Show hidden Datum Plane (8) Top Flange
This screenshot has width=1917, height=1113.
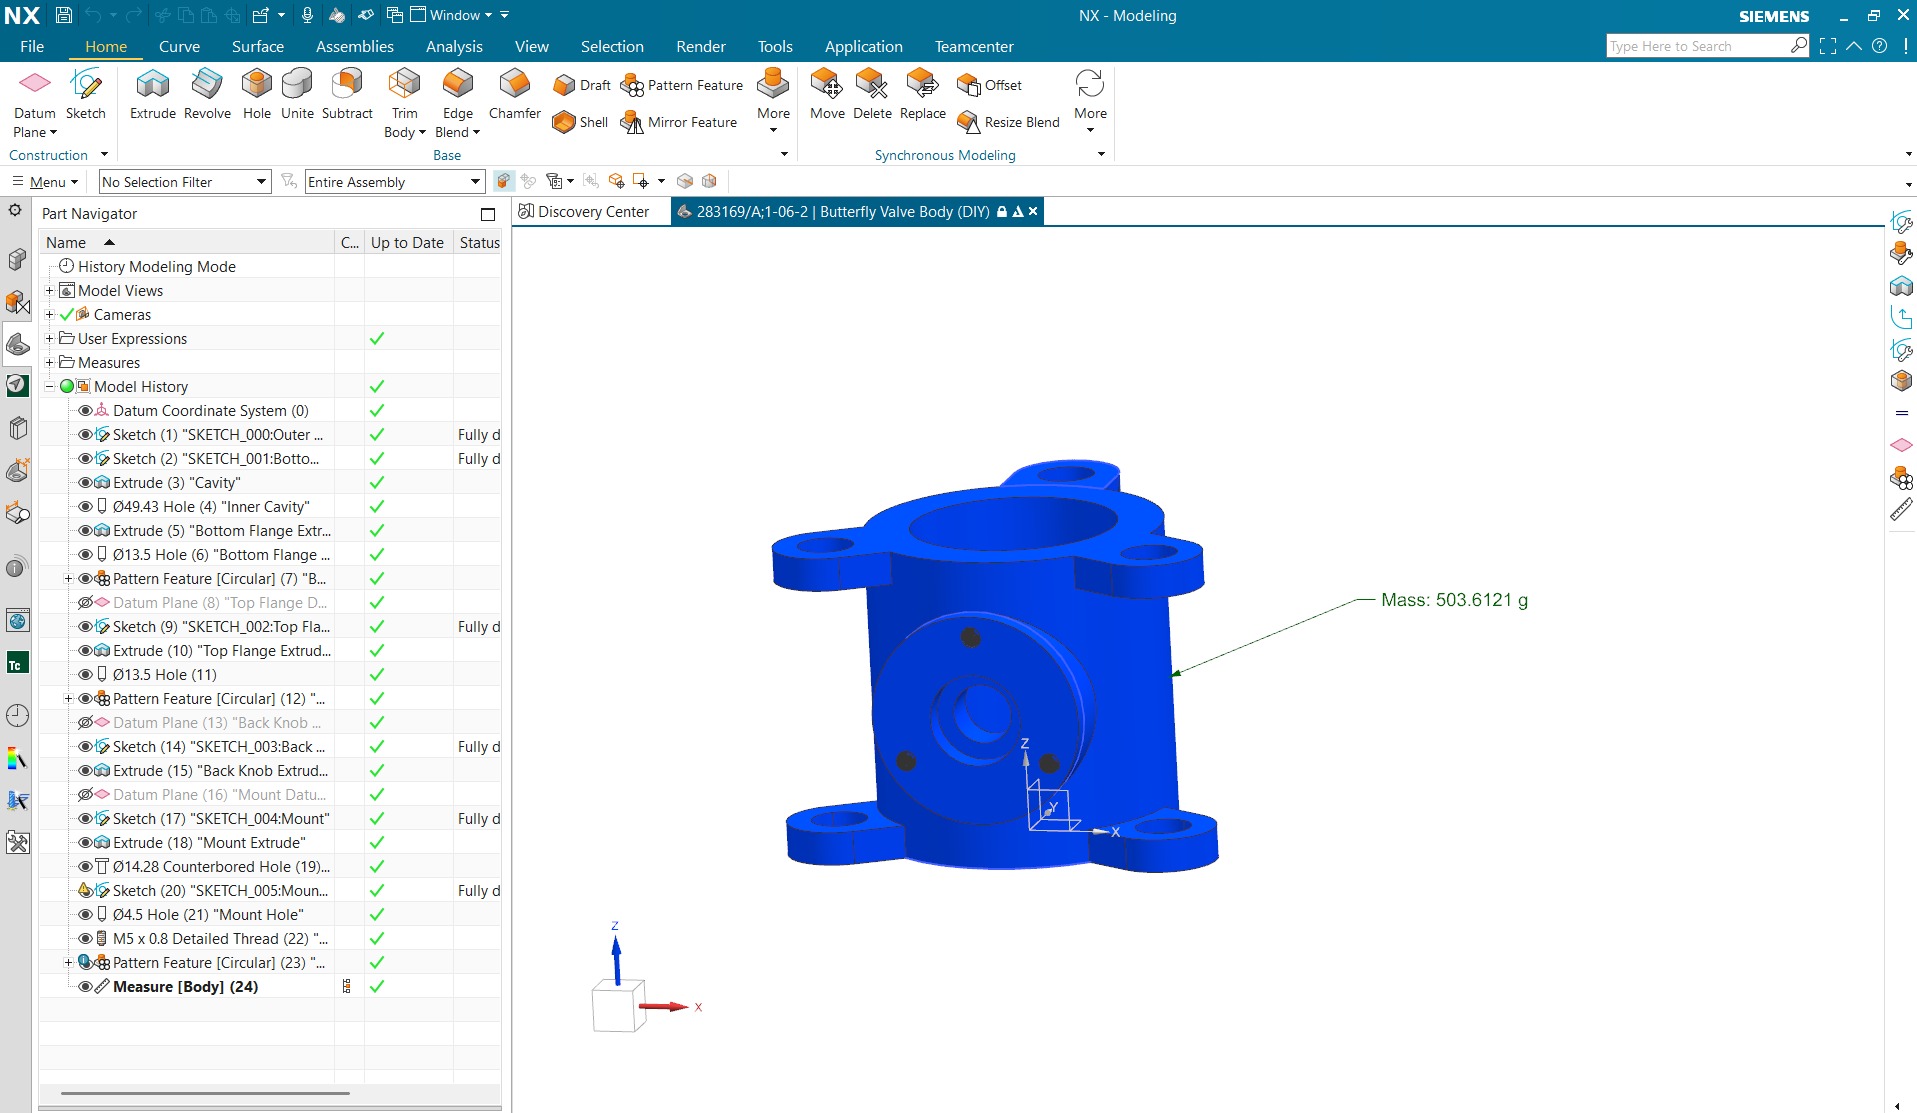[85, 603]
